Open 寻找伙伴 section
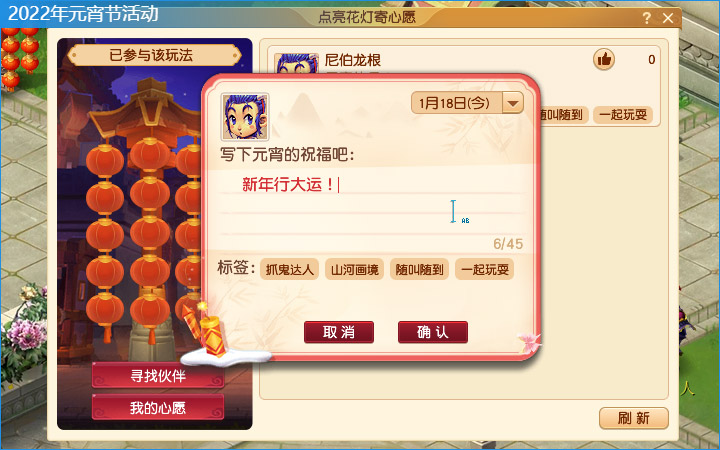This screenshot has width=720, height=450. (x=158, y=376)
